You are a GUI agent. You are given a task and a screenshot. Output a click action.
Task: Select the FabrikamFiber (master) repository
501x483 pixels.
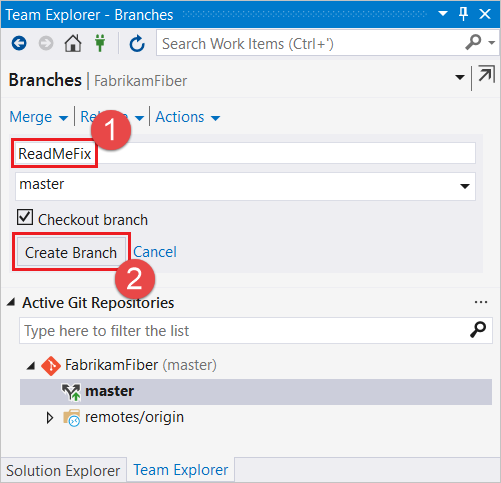pos(141,365)
